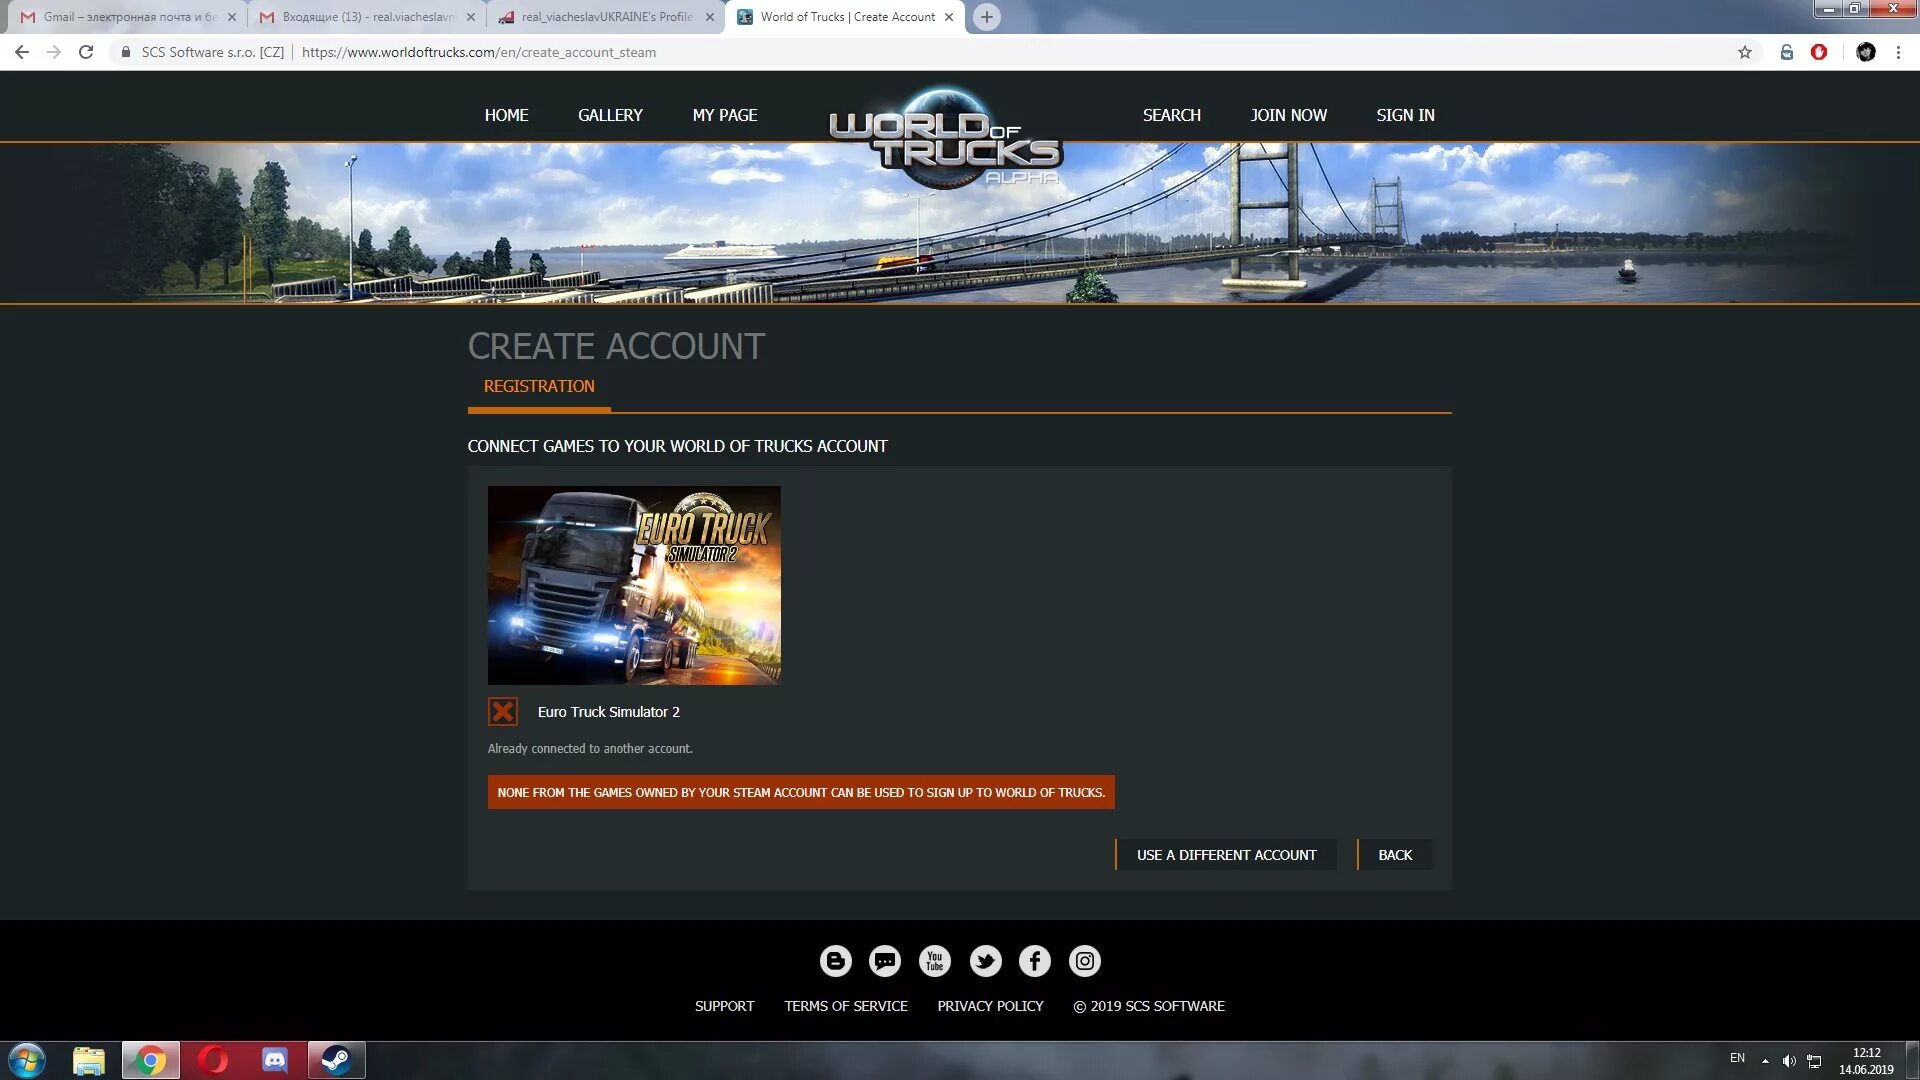1920x1080 pixels.
Task: Bookmark page with star icon
Action: tap(1745, 52)
